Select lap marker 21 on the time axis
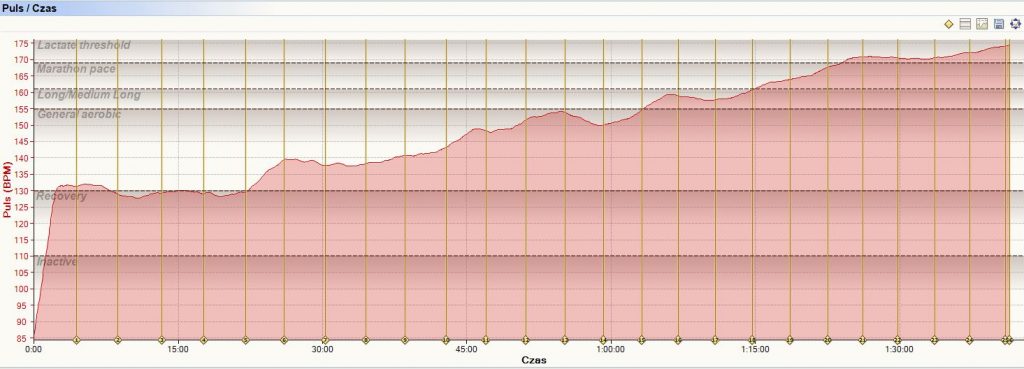Image resolution: width=1024 pixels, height=369 pixels. tap(862, 340)
